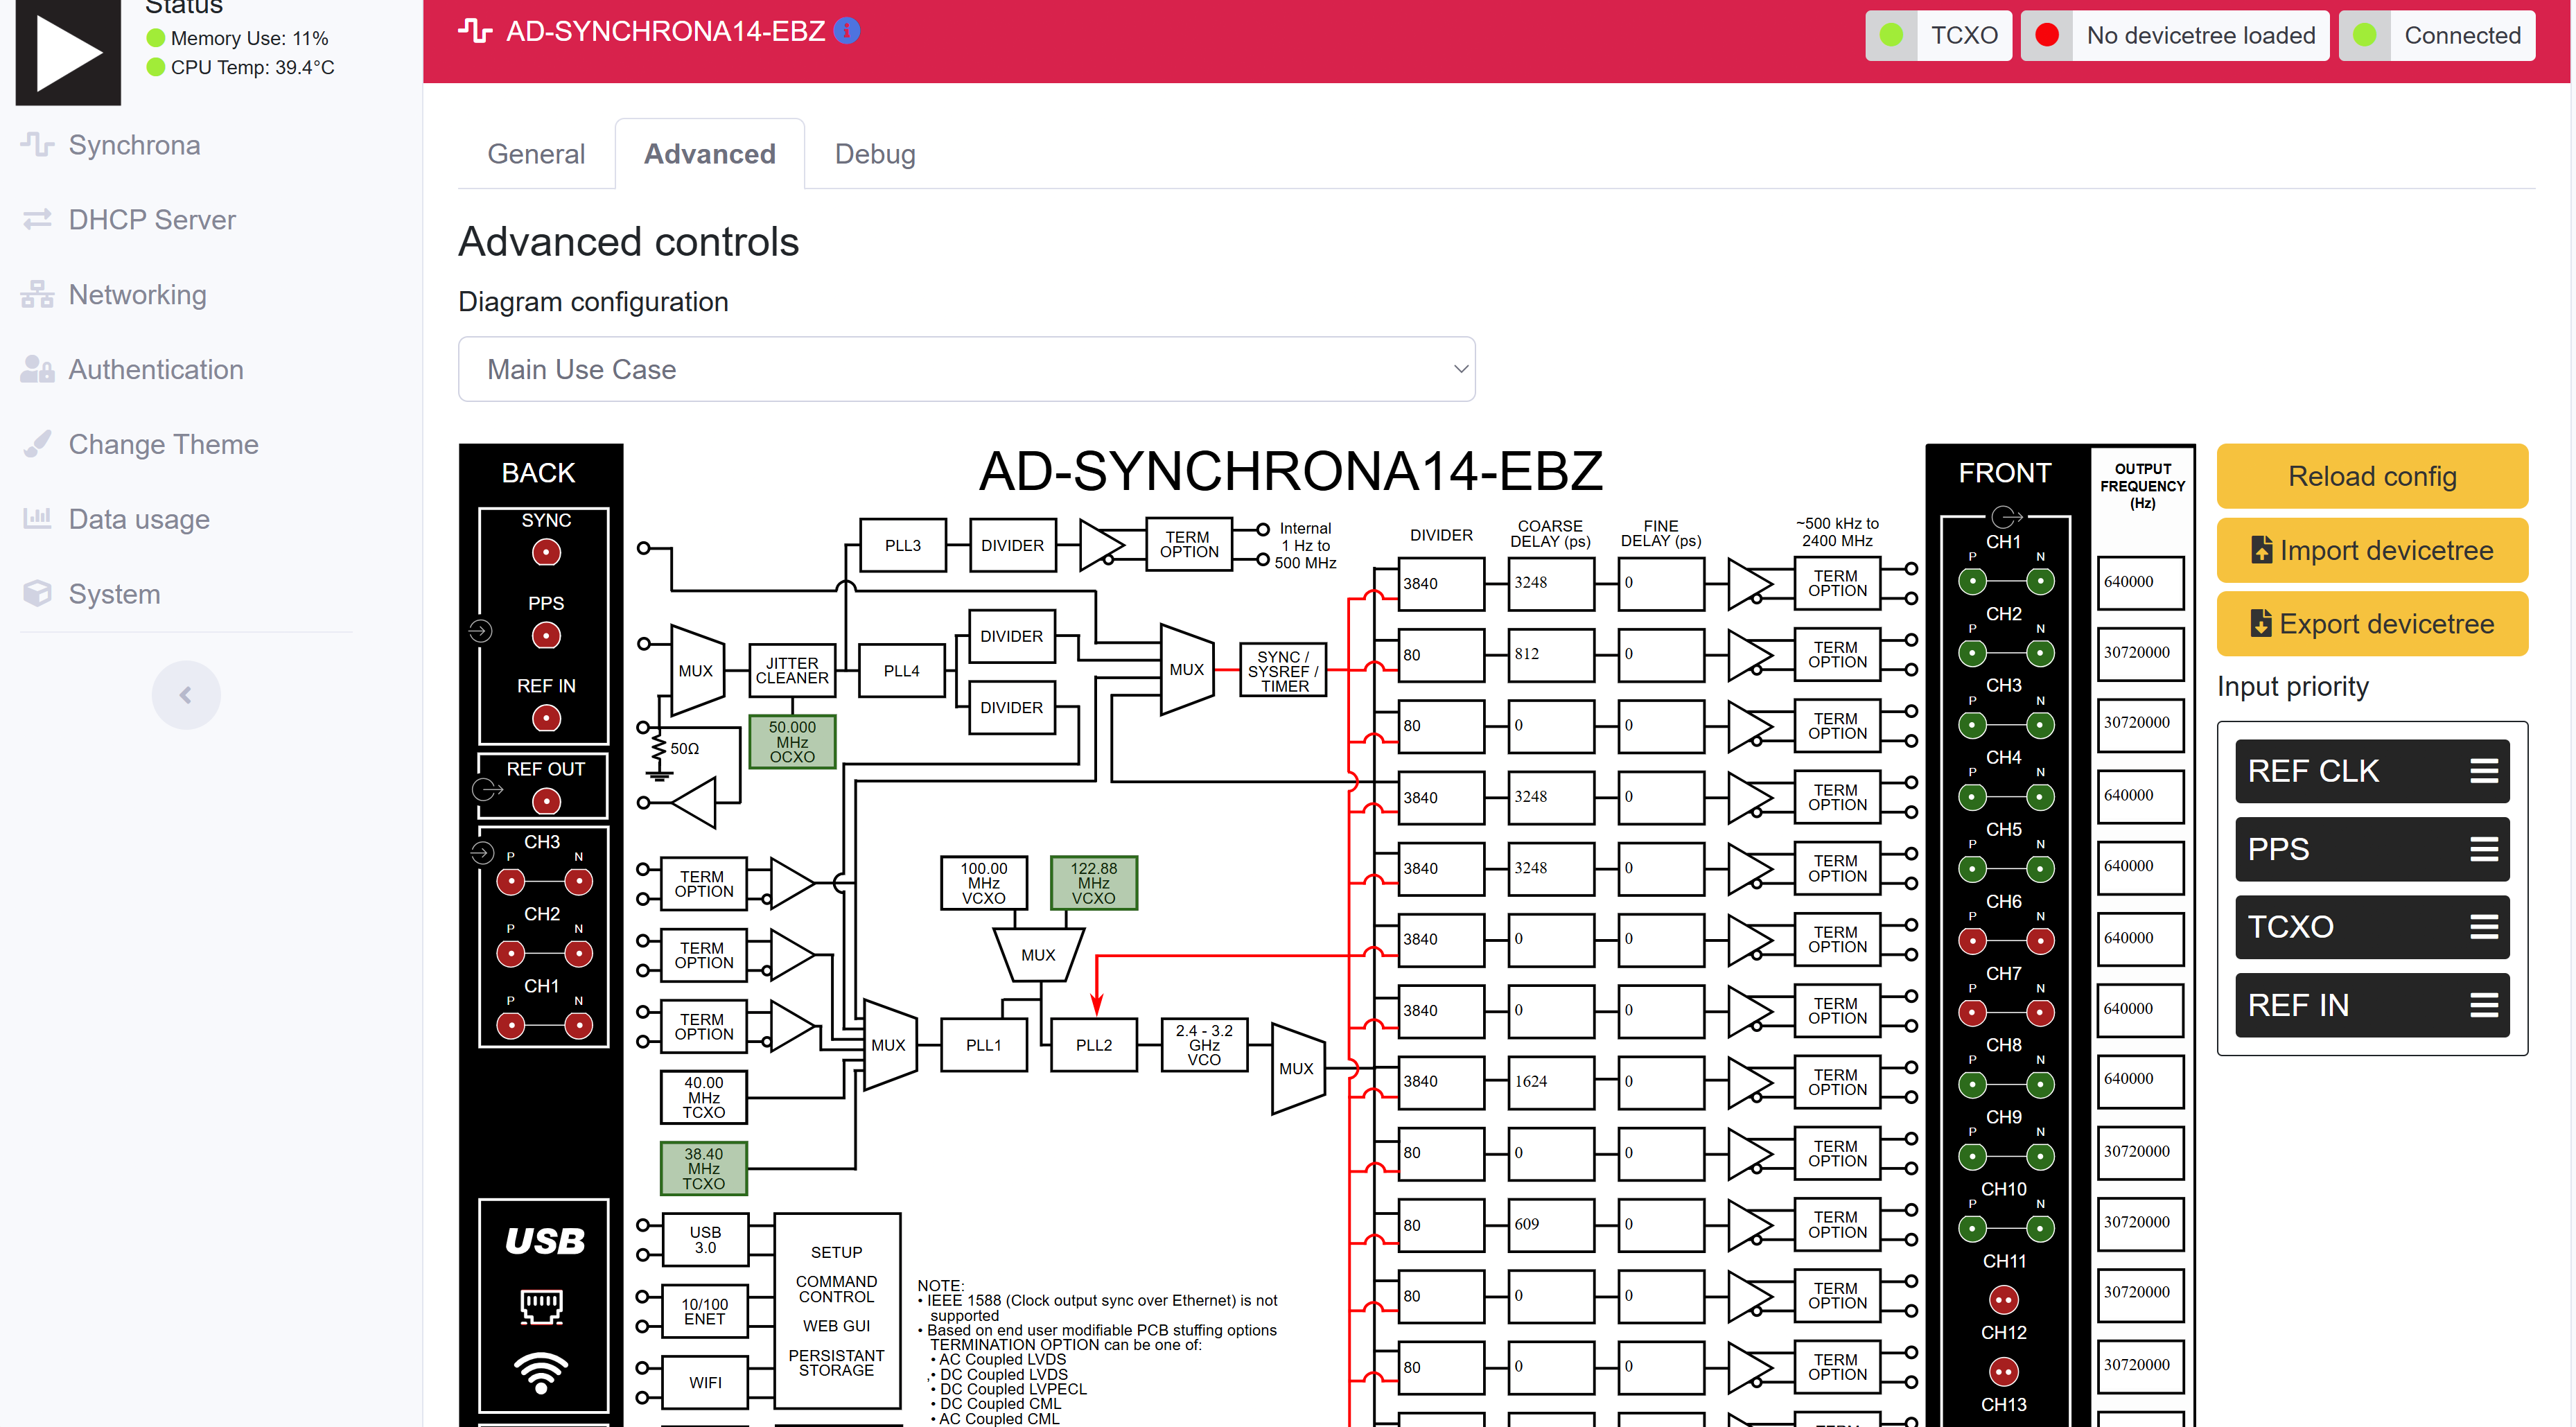Click the SYNC connector on back panel

546,552
